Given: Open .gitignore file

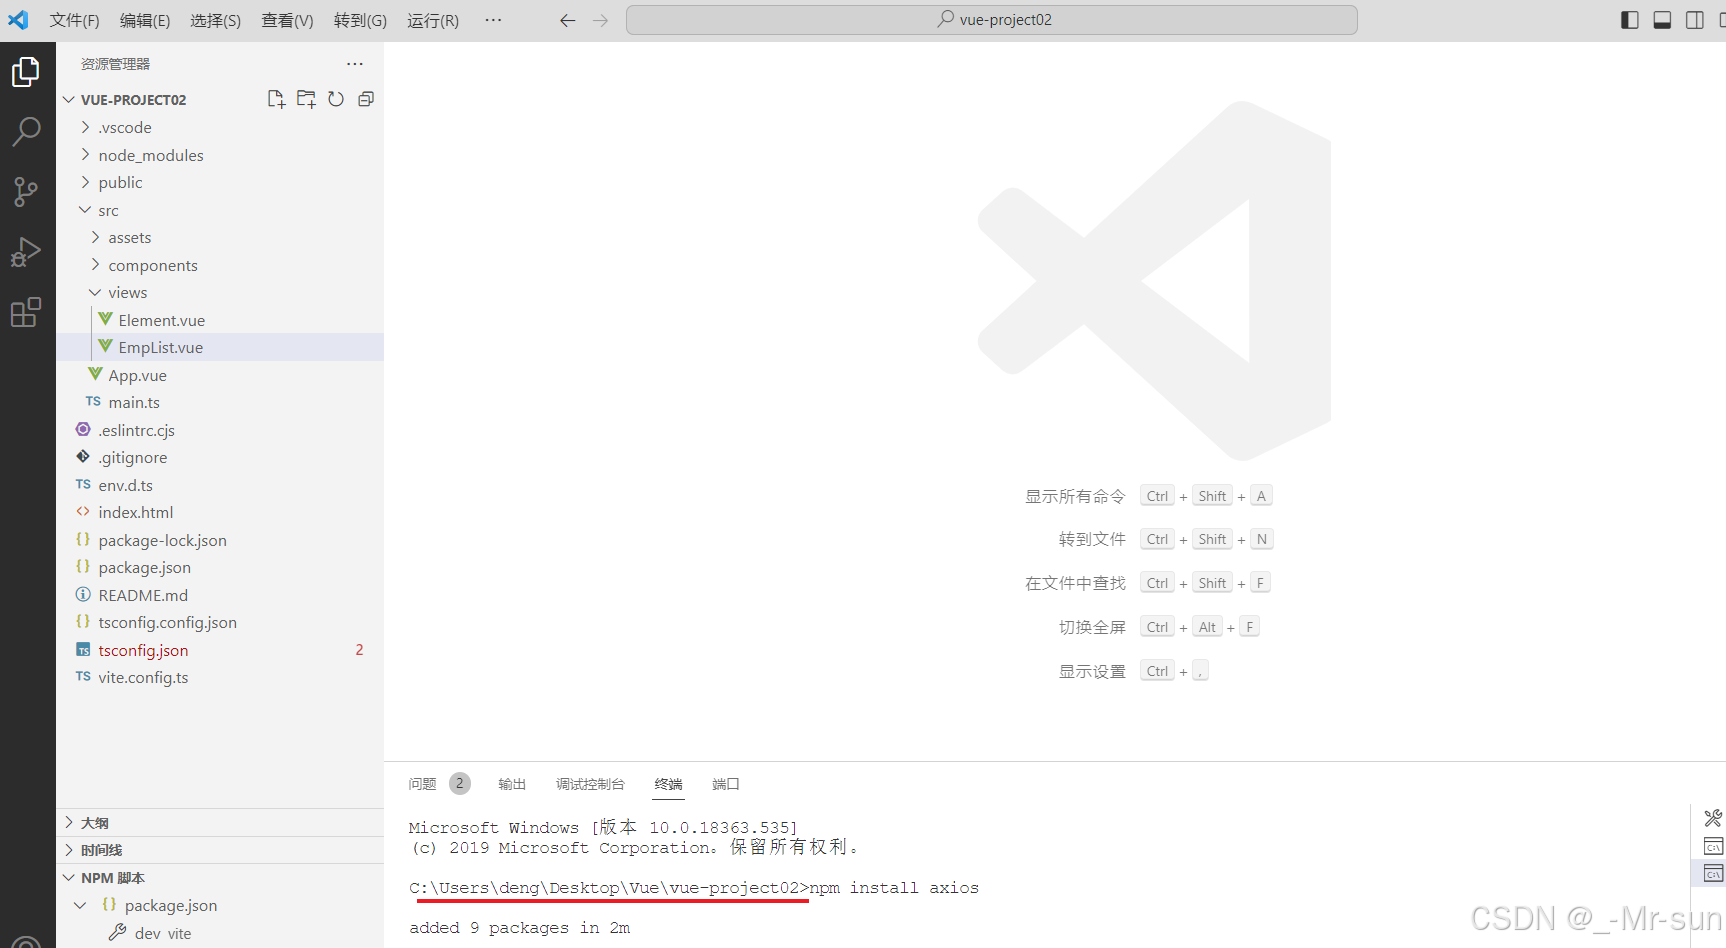Looking at the screenshot, I should [220, 458].
